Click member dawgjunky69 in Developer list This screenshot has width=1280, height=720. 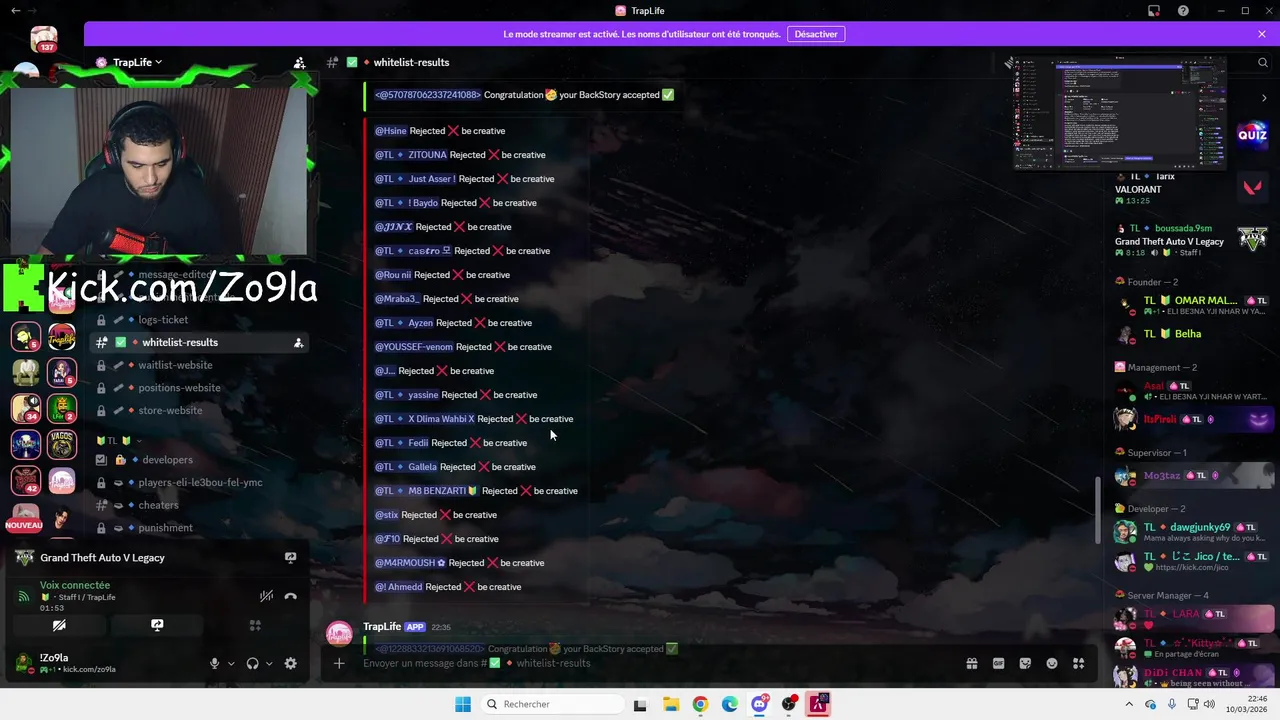(1193, 532)
